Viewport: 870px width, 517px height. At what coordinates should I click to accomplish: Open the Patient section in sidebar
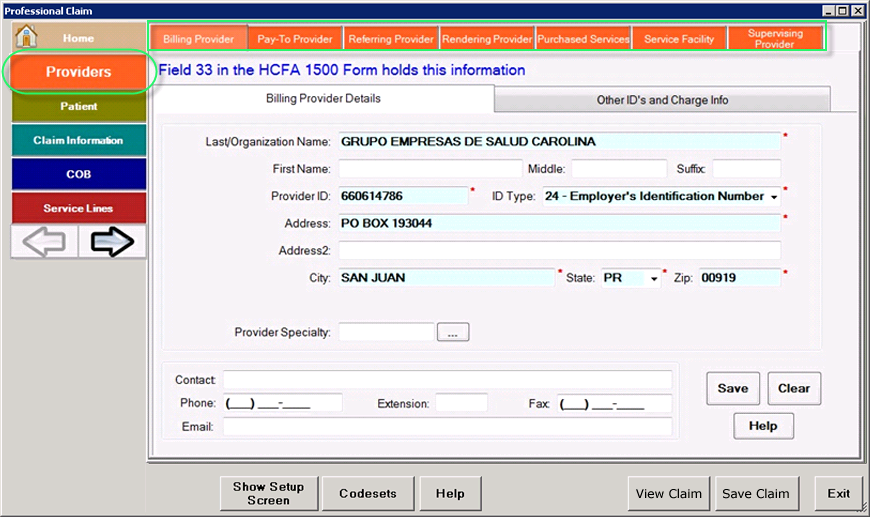tap(79, 106)
